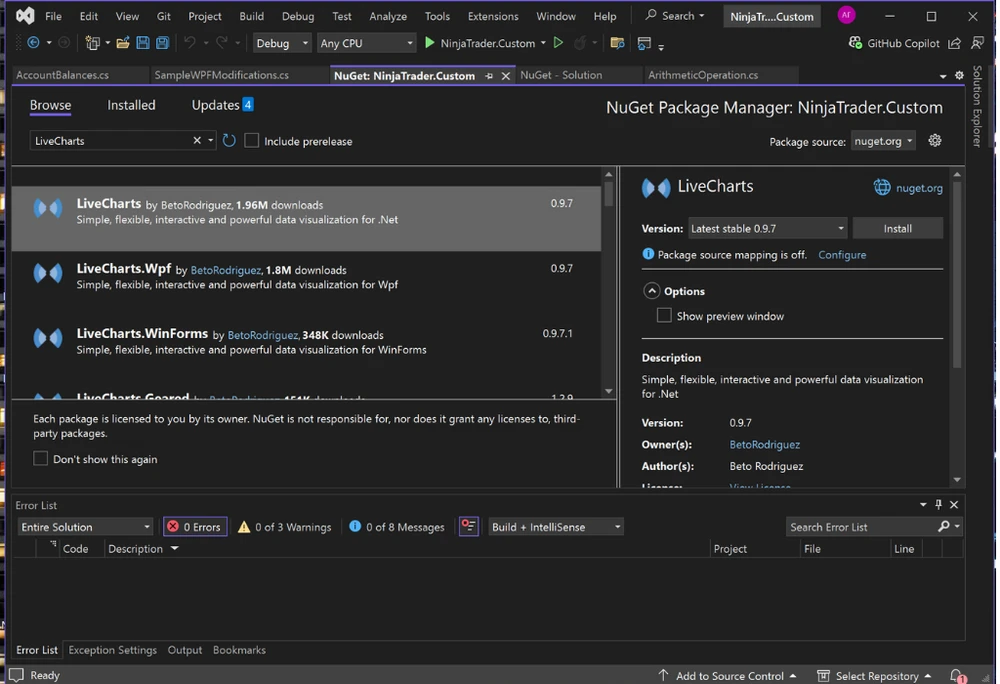This screenshot has width=1000, height=684.
Task: Redo with the toolbar redo arrow
Action: click(x=221, y=43)
